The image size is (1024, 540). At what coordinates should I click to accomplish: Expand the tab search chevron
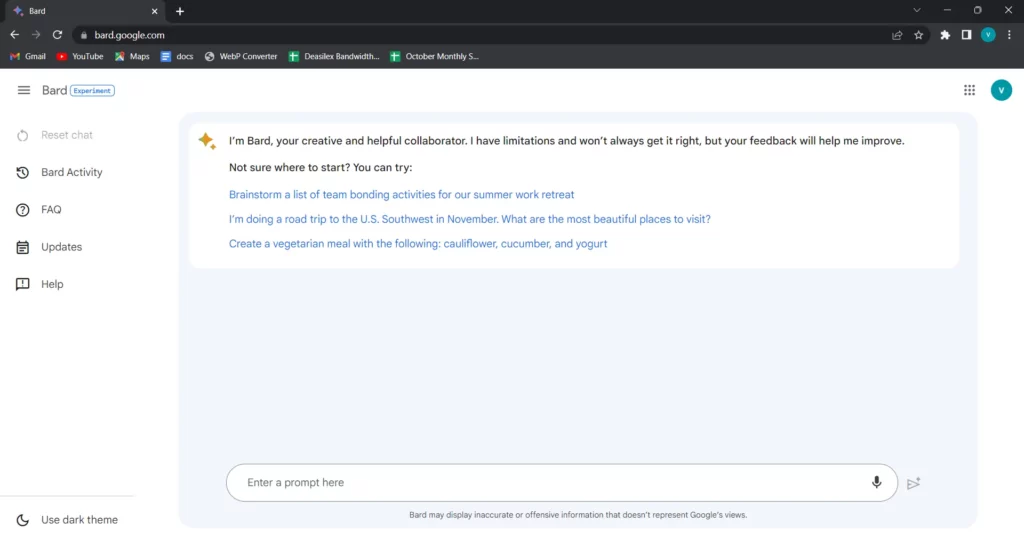tap(917, 10)
